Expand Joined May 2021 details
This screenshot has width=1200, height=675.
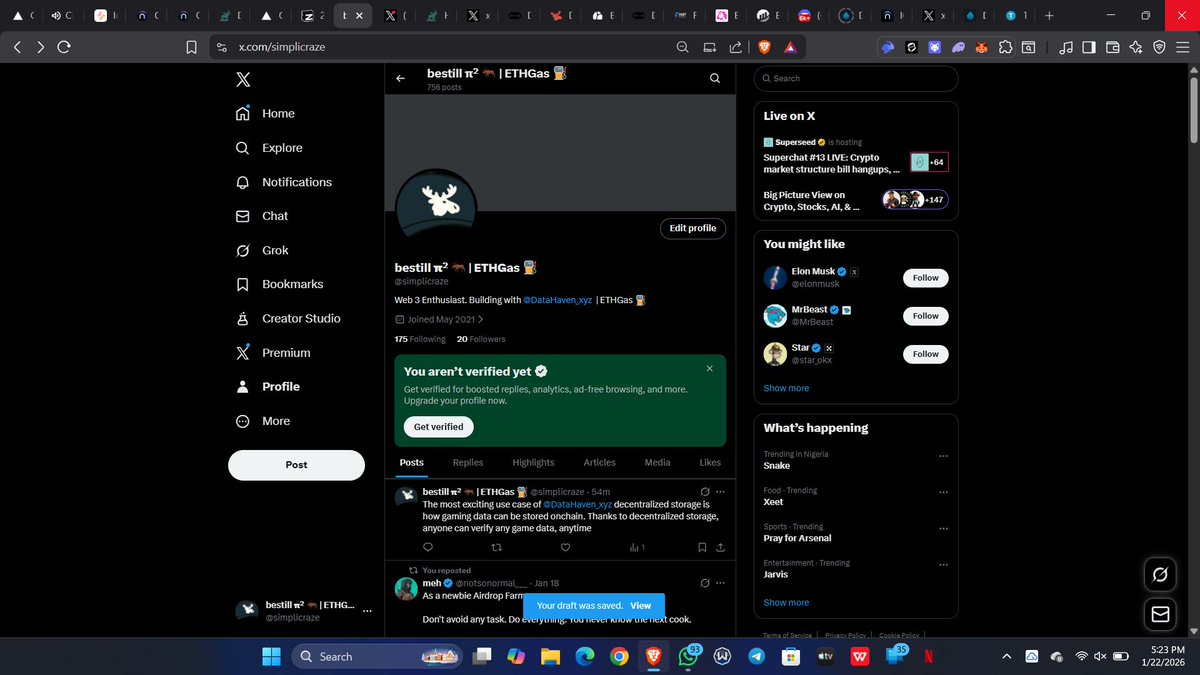(439, 320)
